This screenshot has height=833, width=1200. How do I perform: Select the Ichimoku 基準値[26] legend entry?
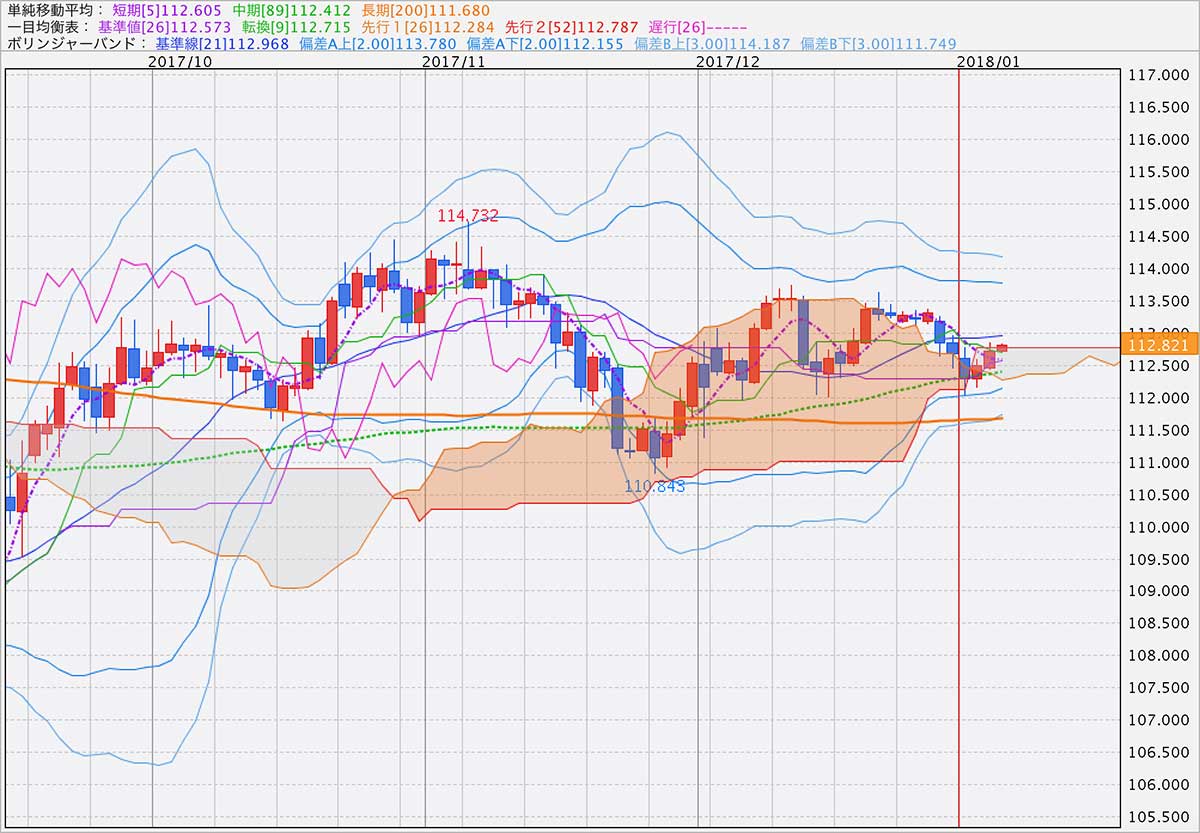tap(153, 27)
